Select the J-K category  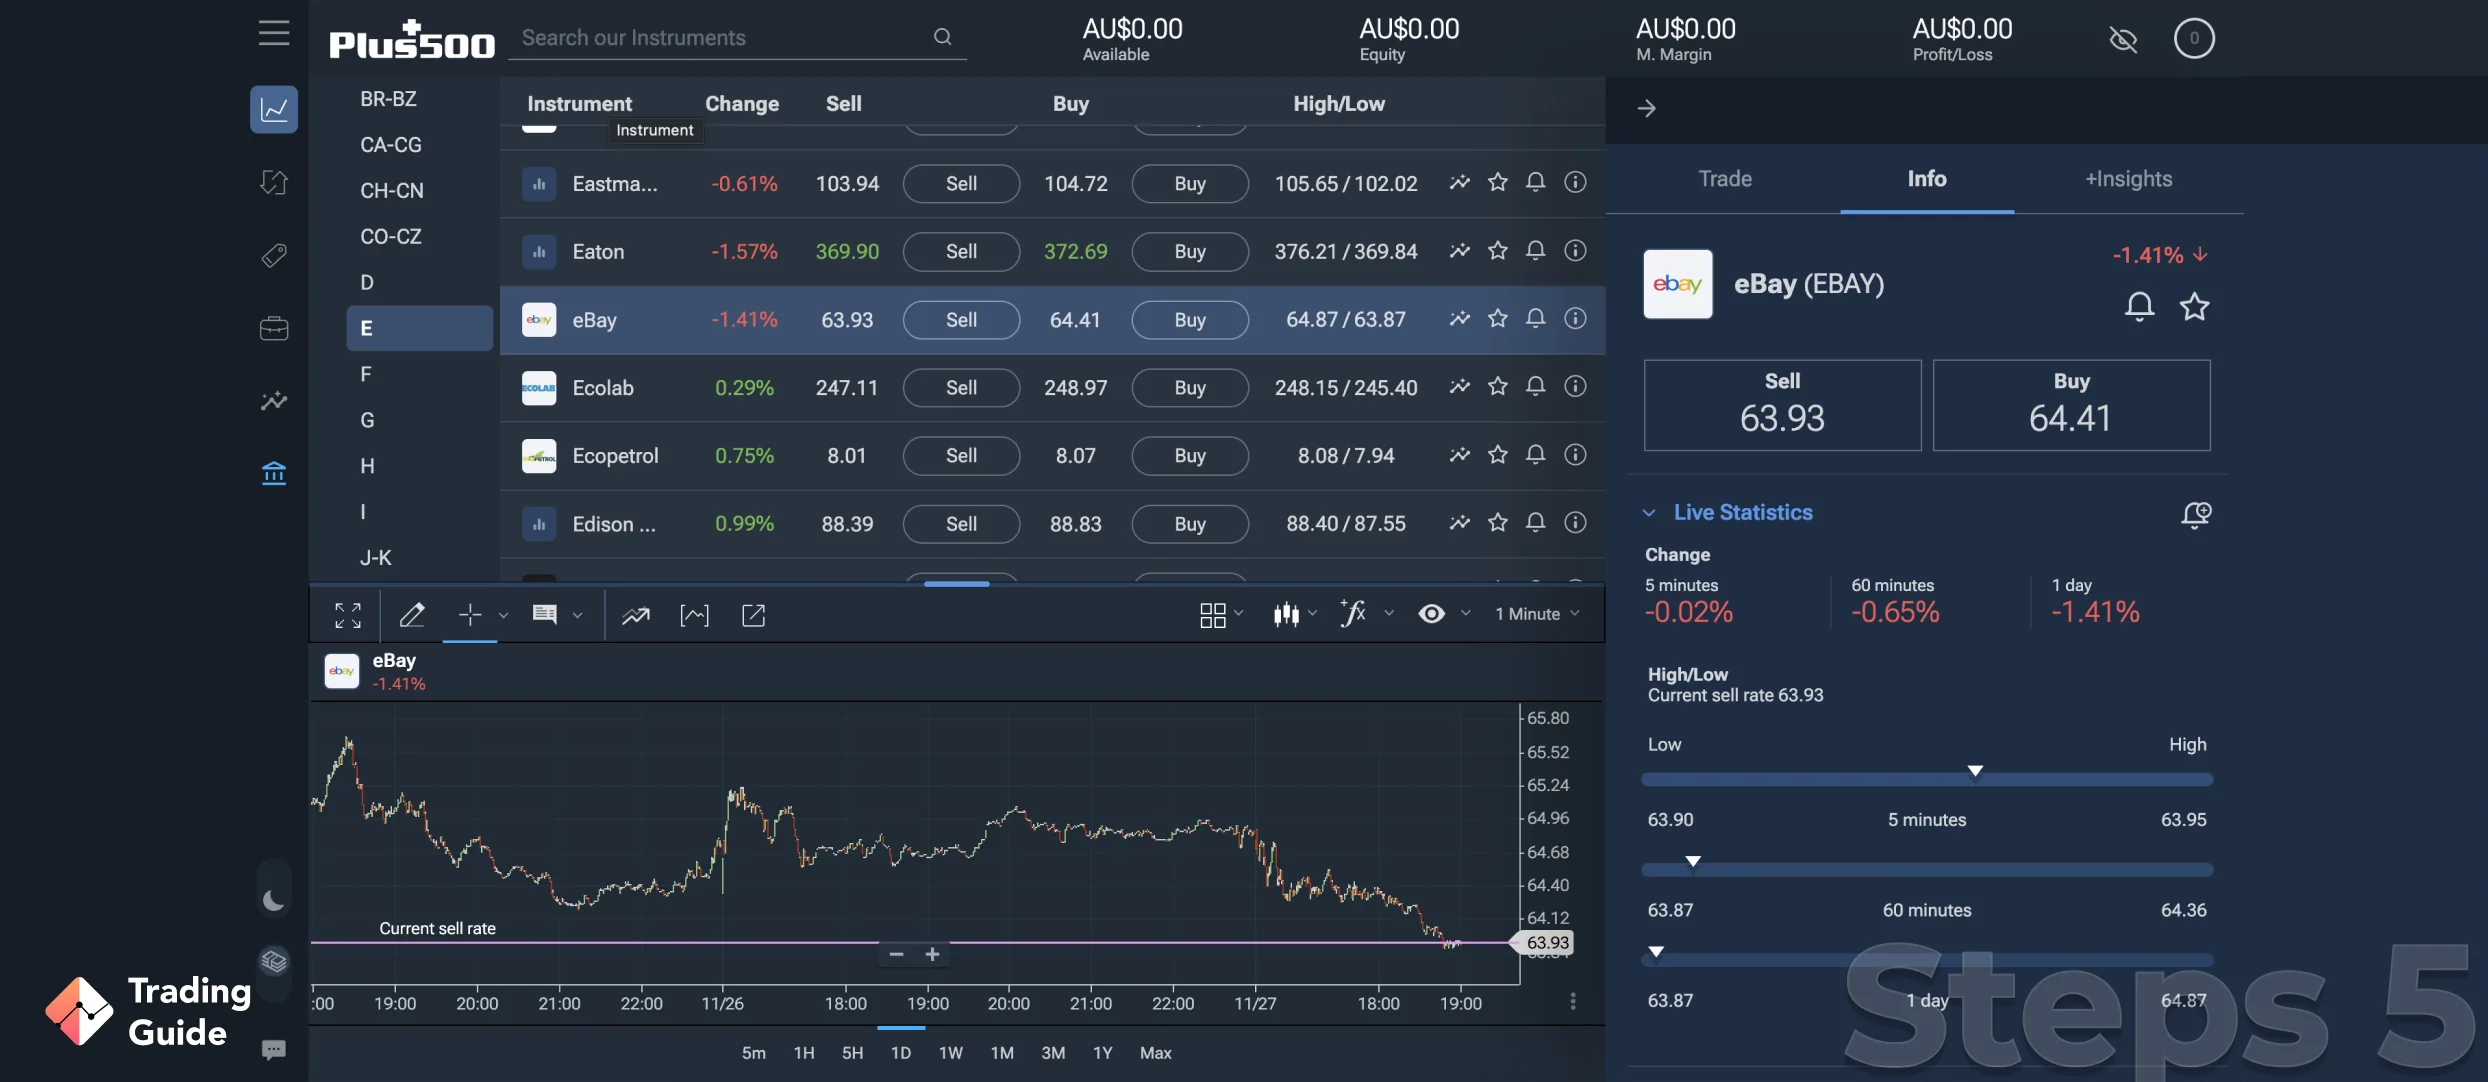click(376, 558)
